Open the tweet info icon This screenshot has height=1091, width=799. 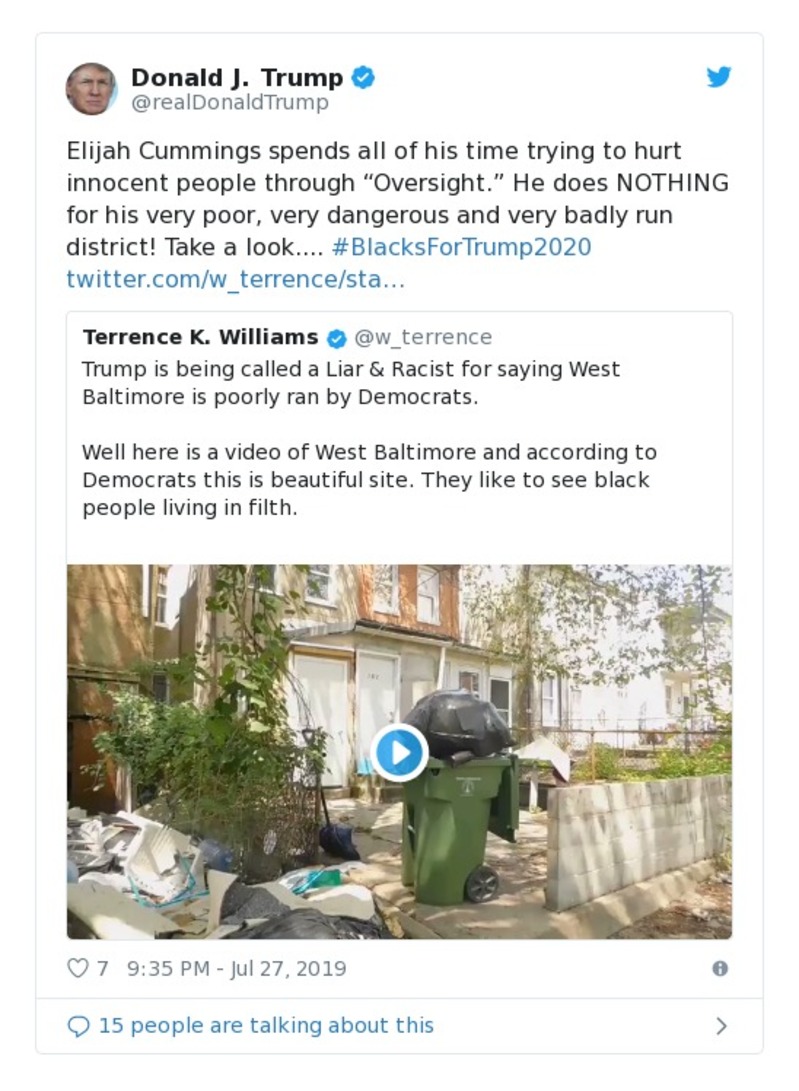pyautogui.click(x=719, y=968)
